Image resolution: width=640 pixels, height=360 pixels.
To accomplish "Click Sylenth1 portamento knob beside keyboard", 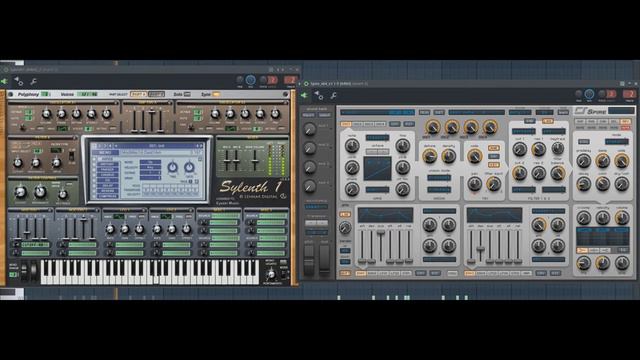I will (x=271, y=274).
